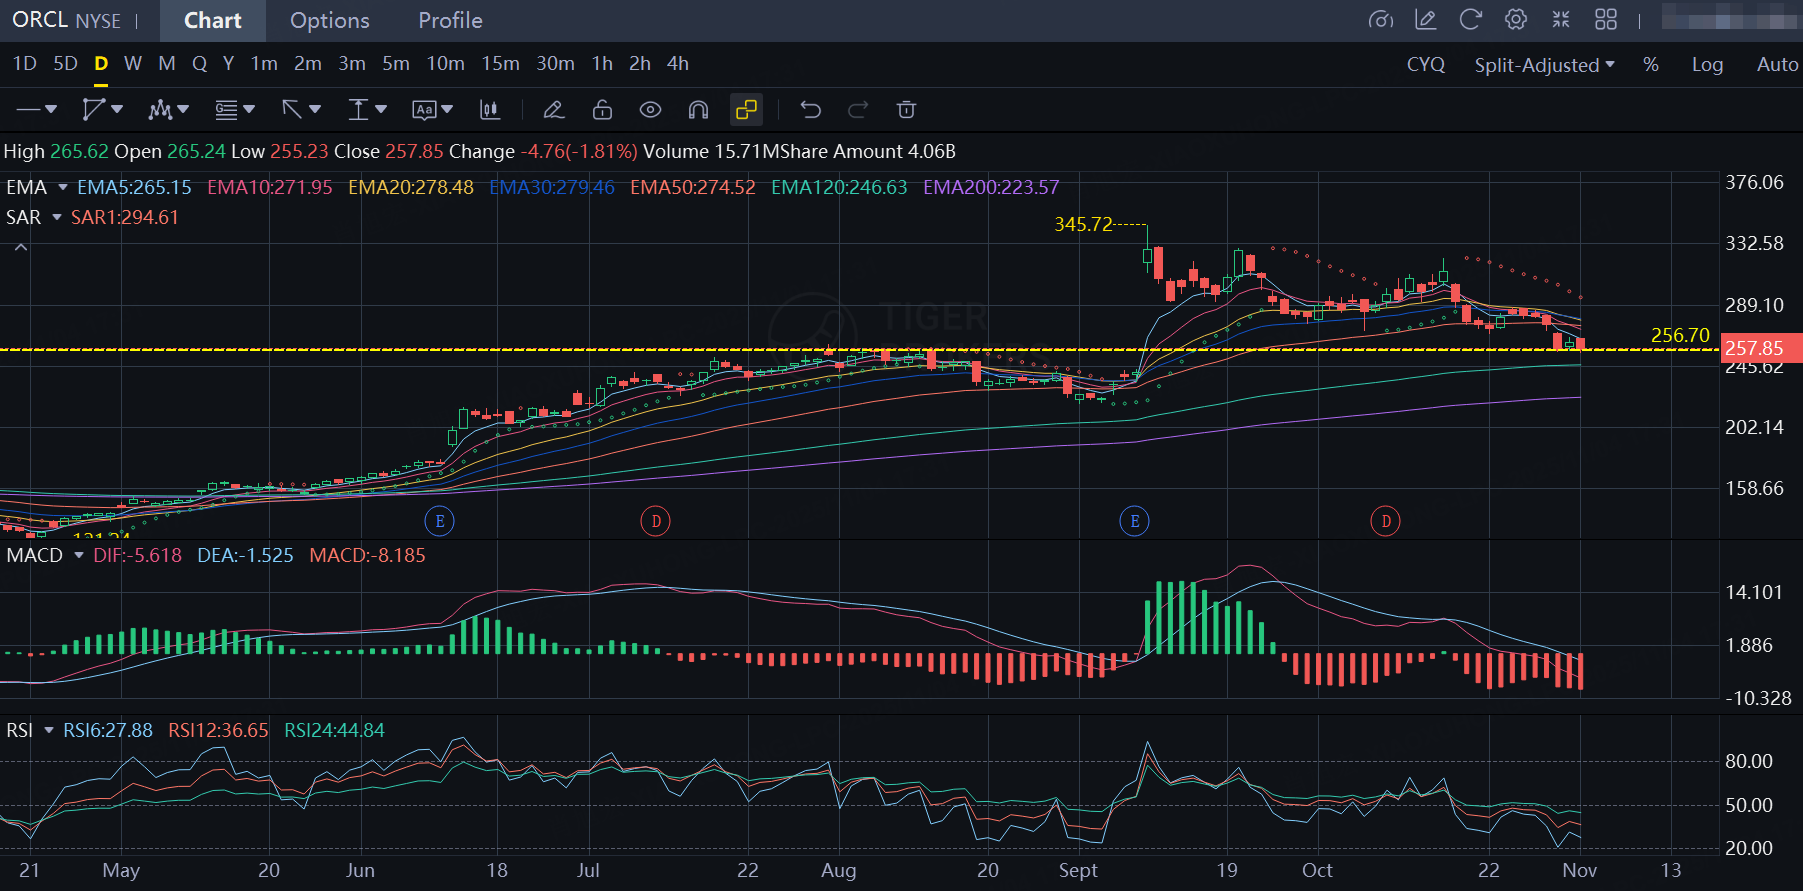Select the magnet snap tool

pyautogui.click(x=698, y=110)
